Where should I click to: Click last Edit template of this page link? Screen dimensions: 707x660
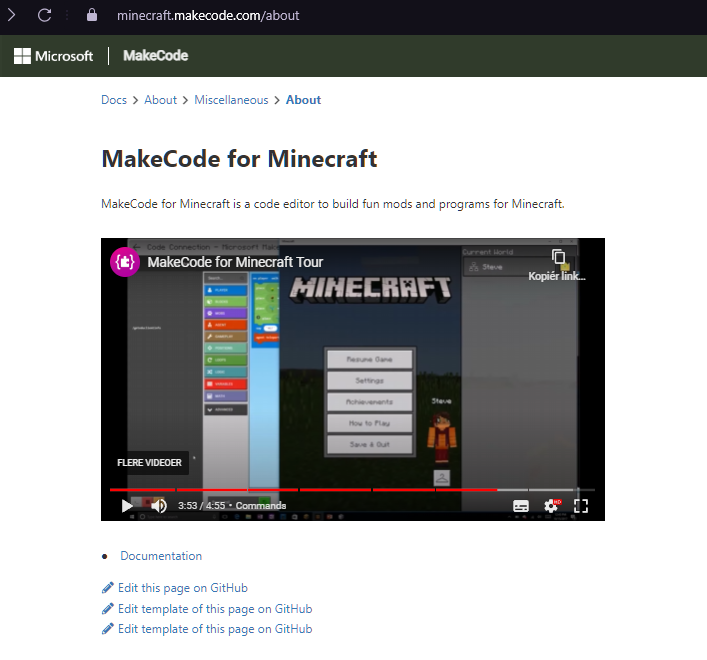click(x=215, y=629)
